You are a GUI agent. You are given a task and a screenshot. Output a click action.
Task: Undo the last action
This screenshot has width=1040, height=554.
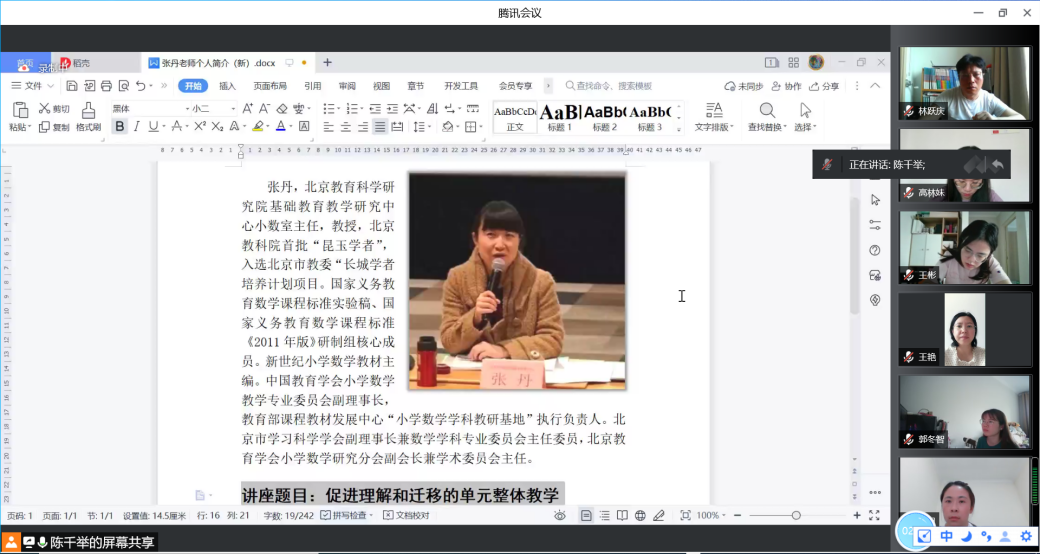point(140,86)
